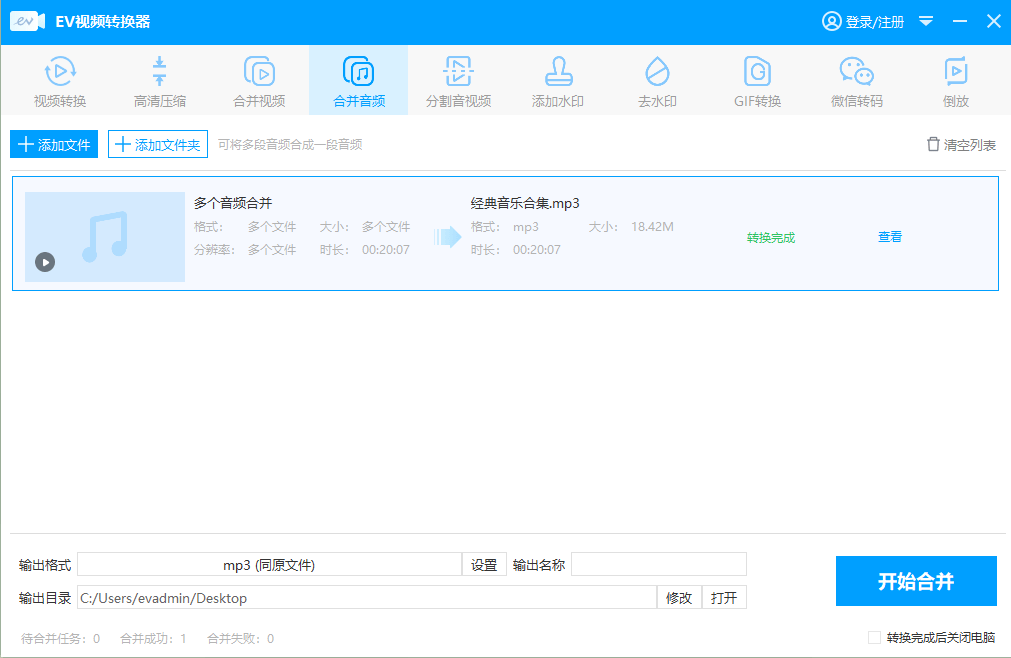Click 修改 to change output directory
This screenshot has width=1011, height=658.
coord(680,597)
